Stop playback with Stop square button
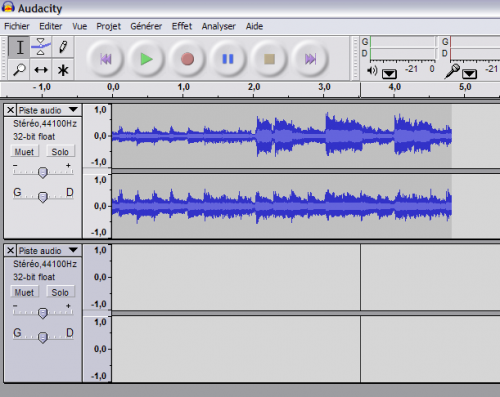This screenshot has width=500, height=397. 269,59
